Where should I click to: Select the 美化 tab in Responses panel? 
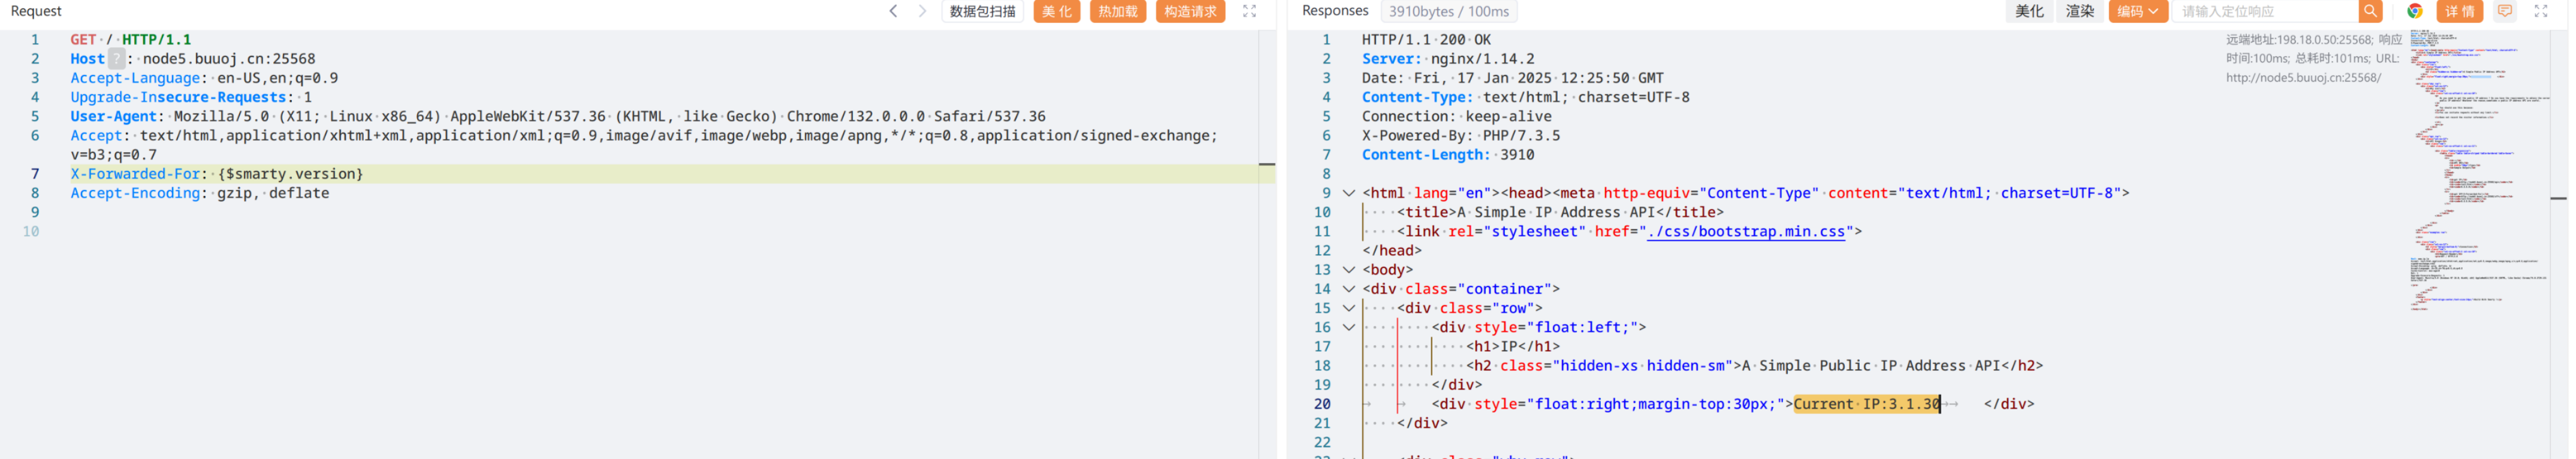point(2029,11)
